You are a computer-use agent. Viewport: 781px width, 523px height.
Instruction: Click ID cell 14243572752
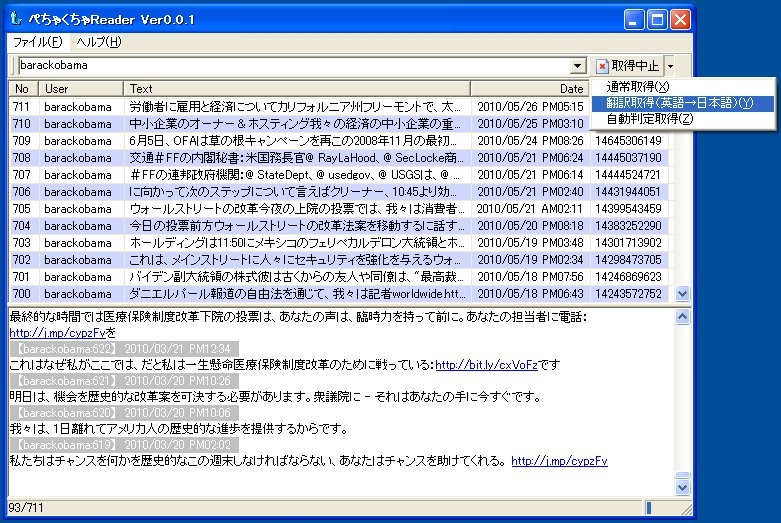(628, 293)
